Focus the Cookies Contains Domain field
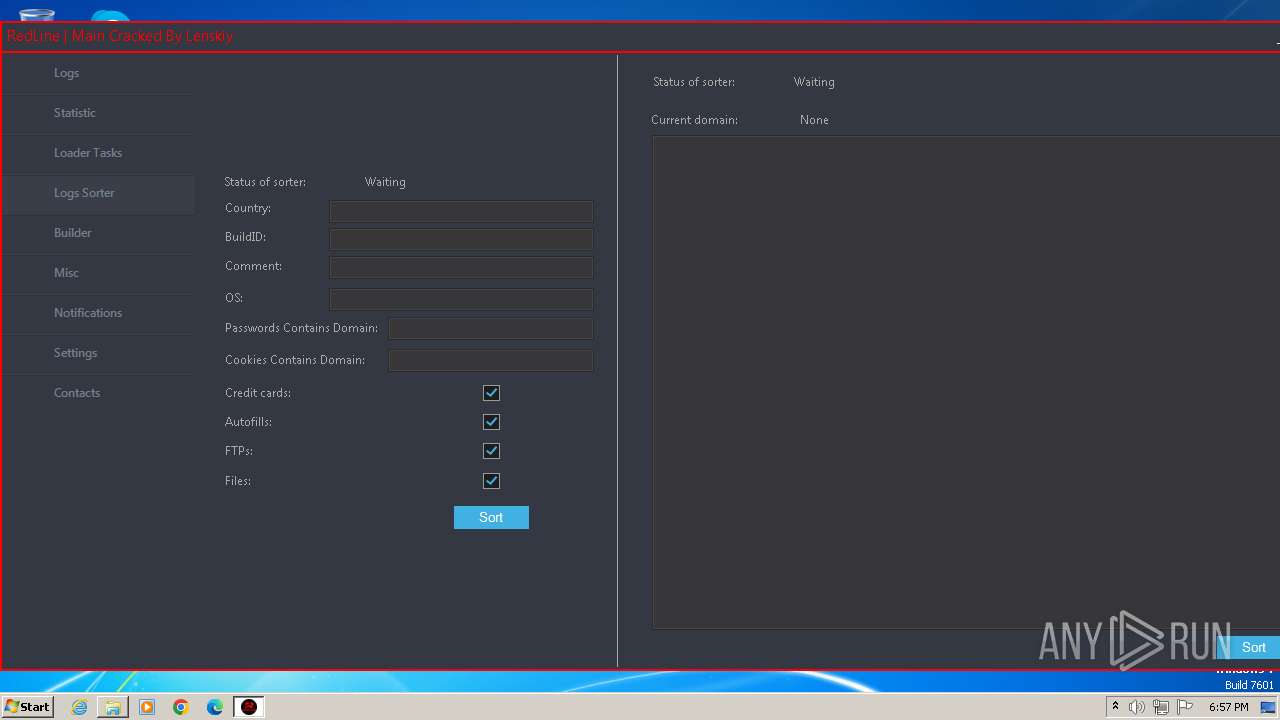The width and height of the screenshot is (1280, 720). (491, 360)
